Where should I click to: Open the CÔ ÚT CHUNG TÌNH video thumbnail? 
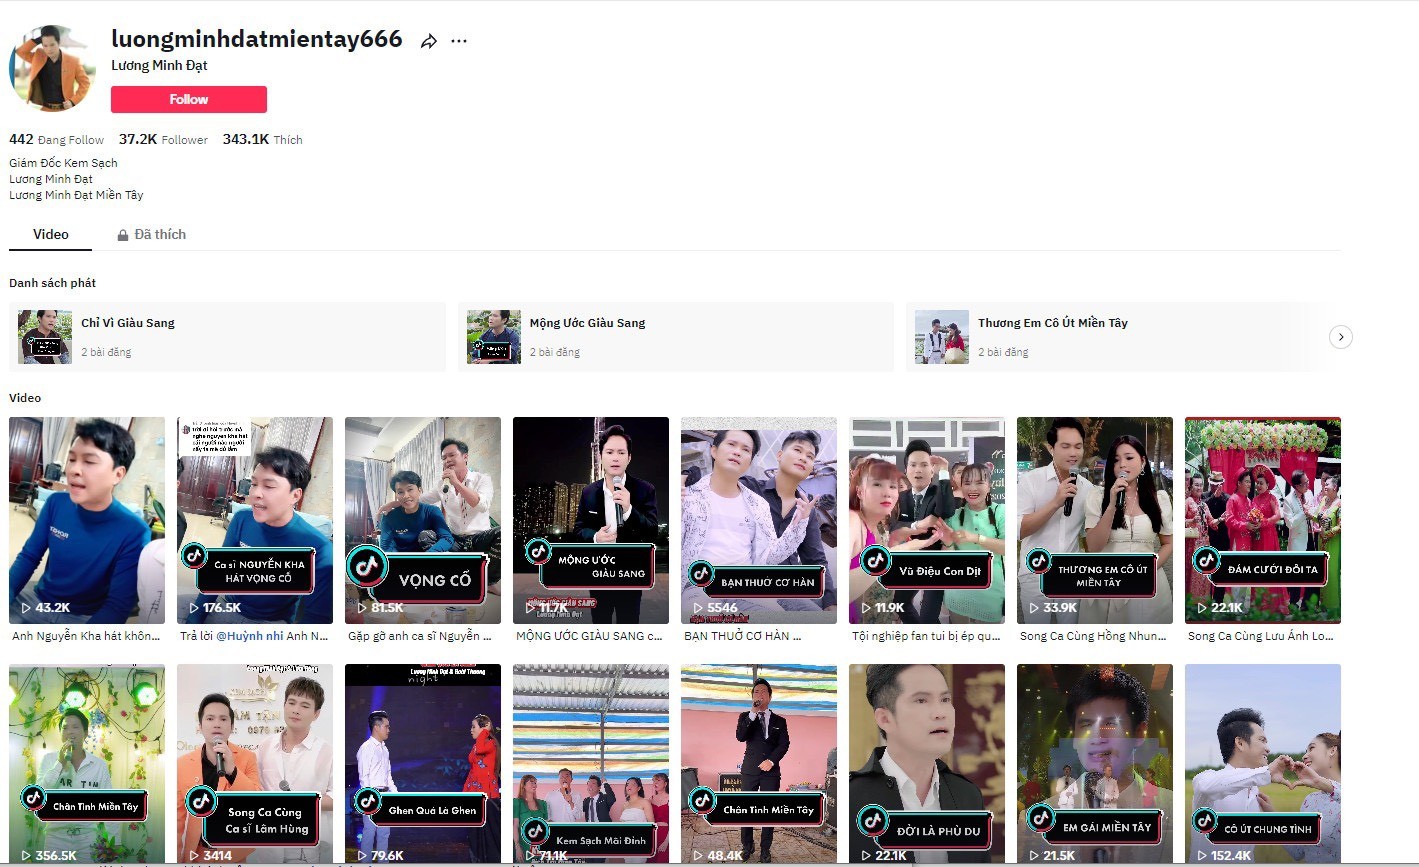pyautogui.click(x=1262, y=762)
